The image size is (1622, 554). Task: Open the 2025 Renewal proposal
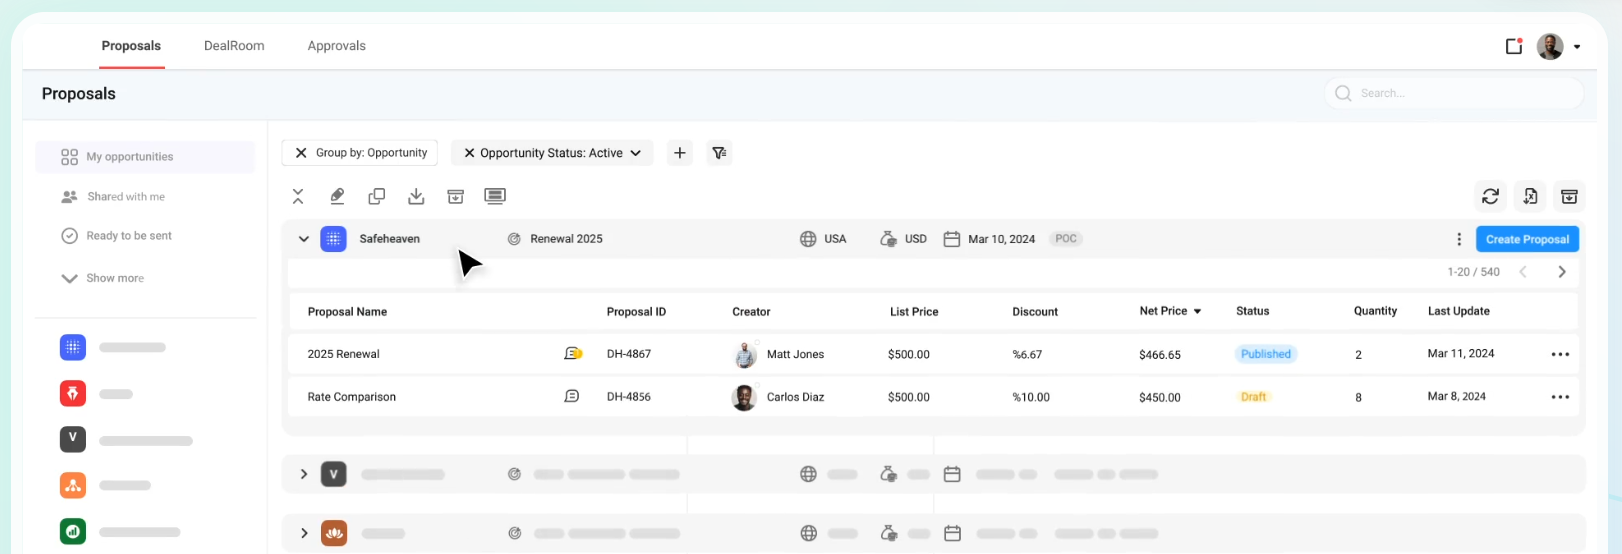pyautogui.click(x=343, y=354)
